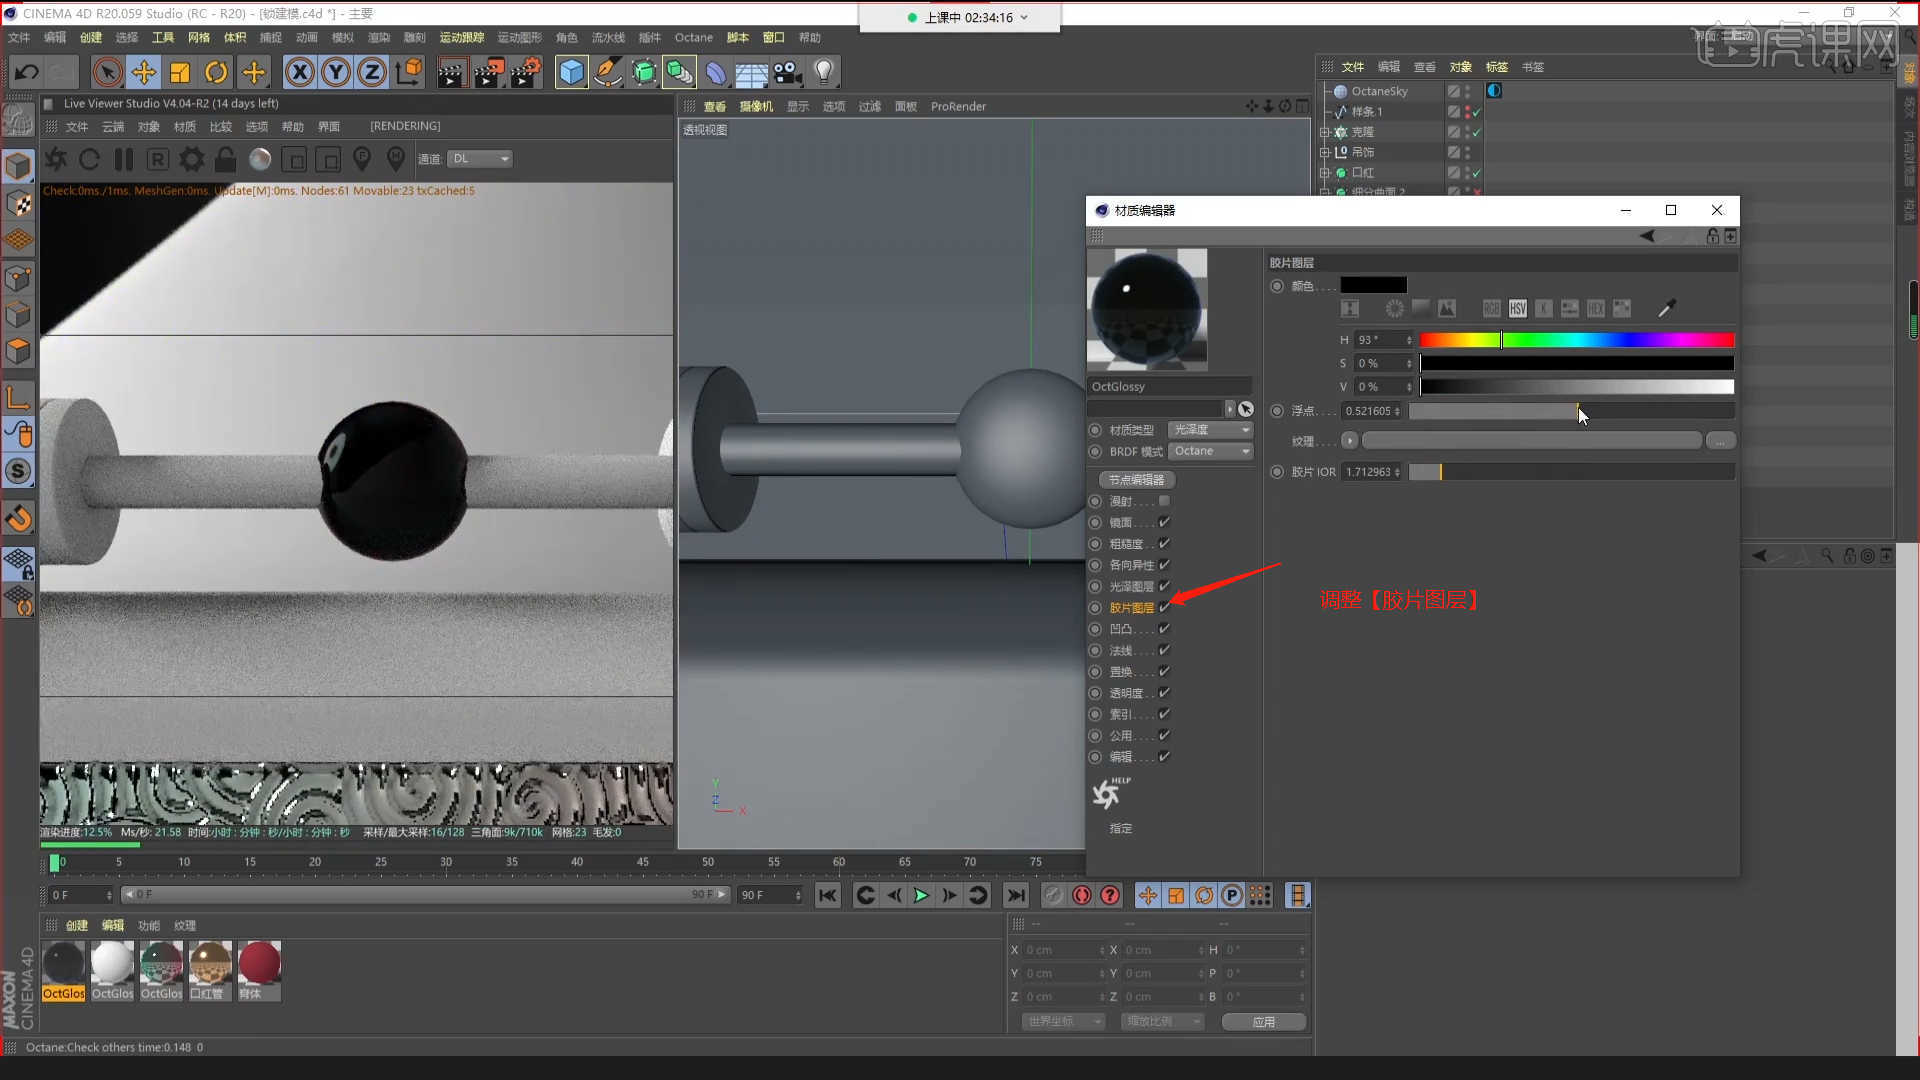Switch color mode to RGB
This screenshot has height=1080, width=1920.
(x=1492, y=309)
